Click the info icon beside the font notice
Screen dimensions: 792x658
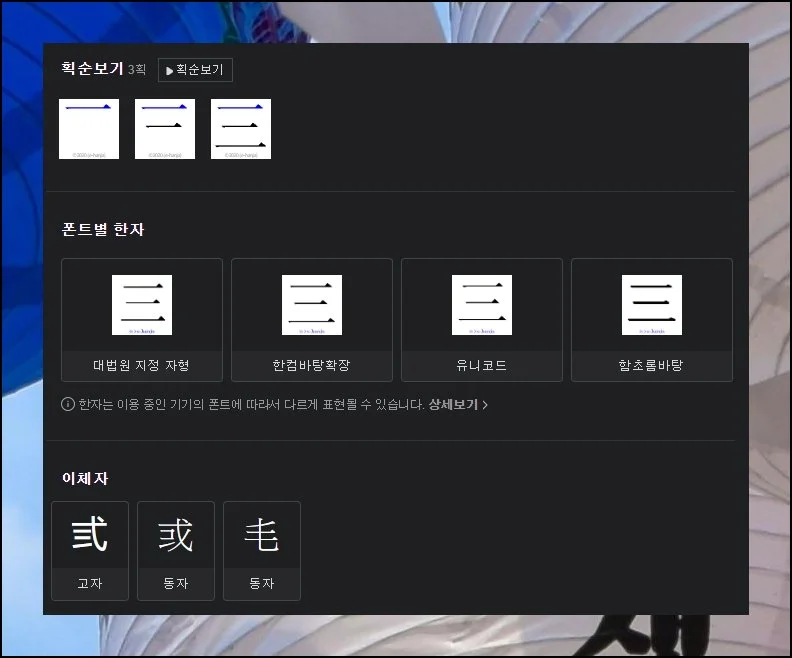(x=68, y=405)
